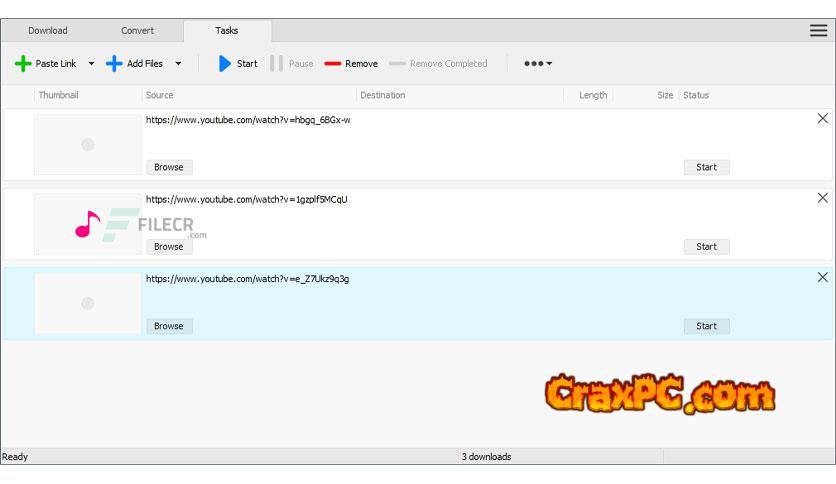Switch to the Download tab
The height and width of the screenshot is (484, 836).
pyautogui.click(x=47, y=31)
